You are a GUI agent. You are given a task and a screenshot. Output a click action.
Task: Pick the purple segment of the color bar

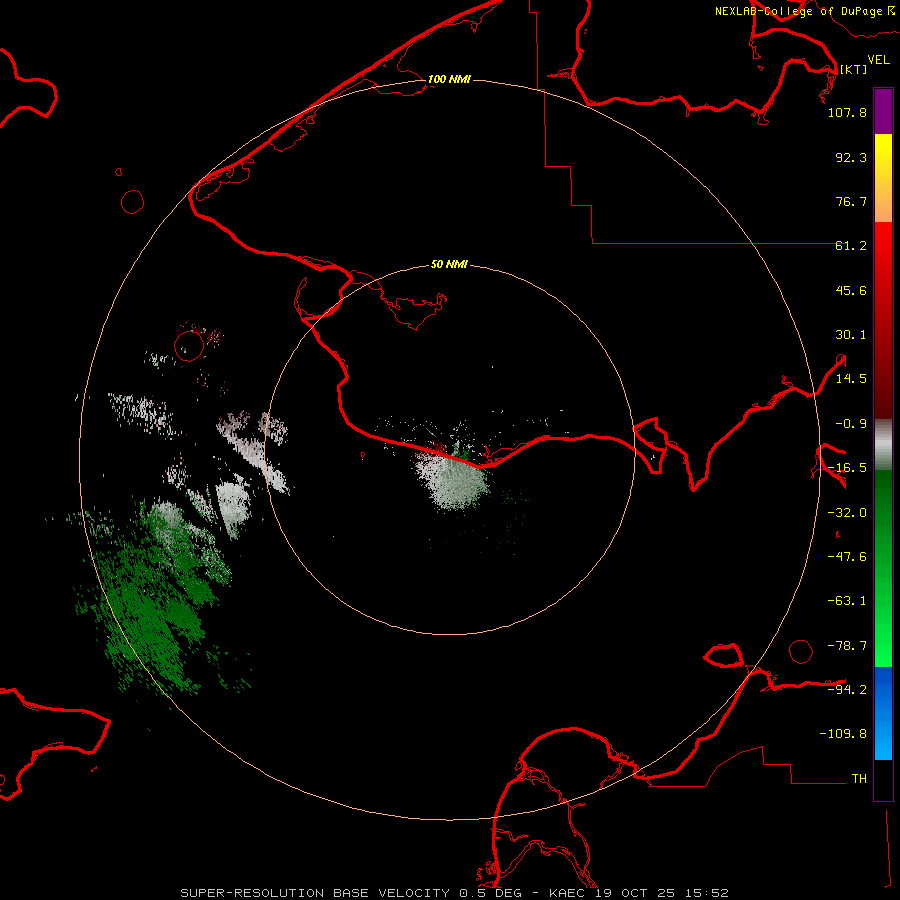(883, 111)
